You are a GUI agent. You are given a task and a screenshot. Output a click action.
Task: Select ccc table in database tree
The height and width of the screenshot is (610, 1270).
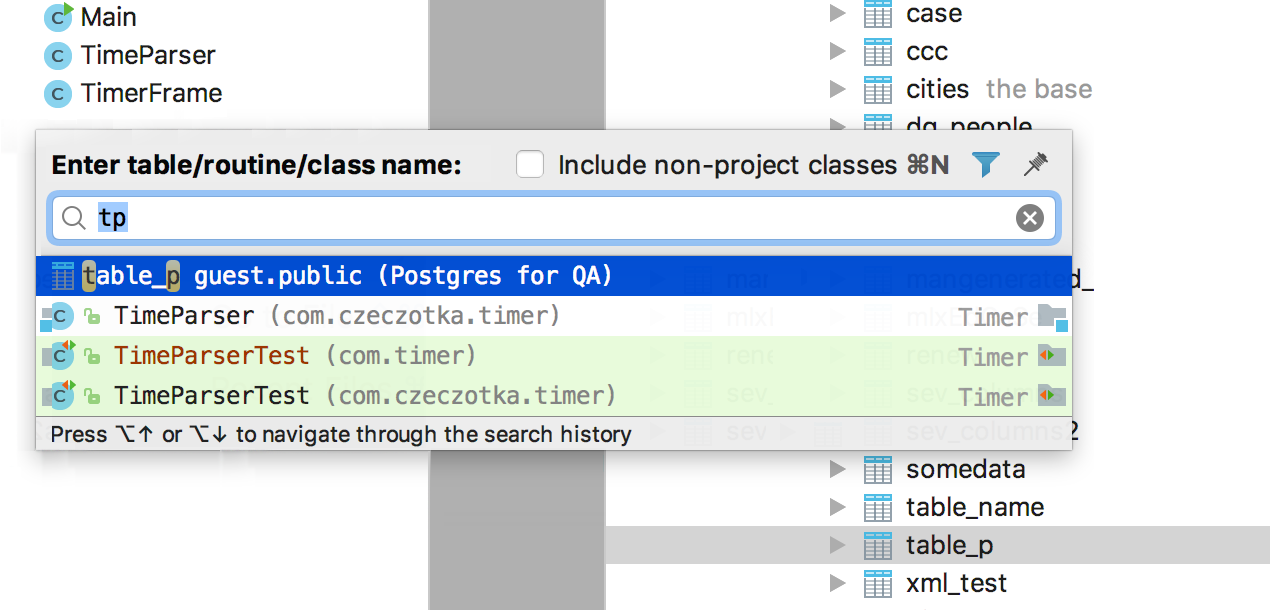point(927,52)
